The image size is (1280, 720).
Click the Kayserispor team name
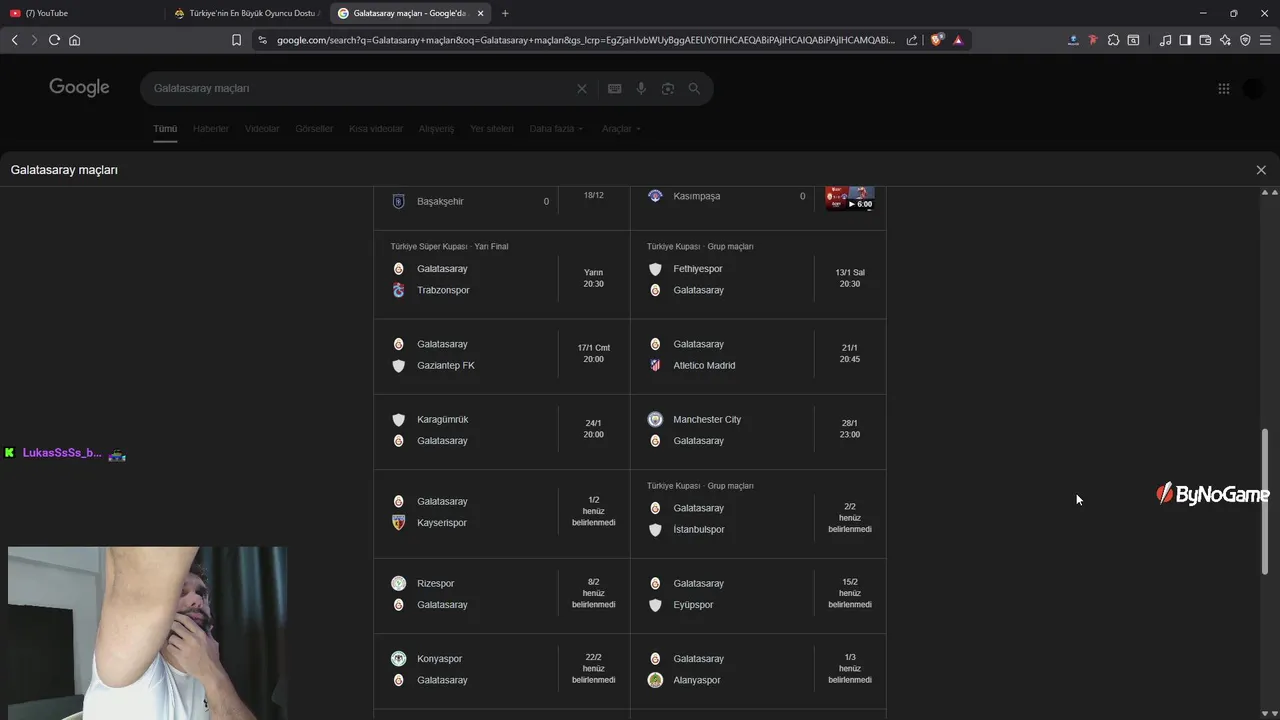[442, 523]
